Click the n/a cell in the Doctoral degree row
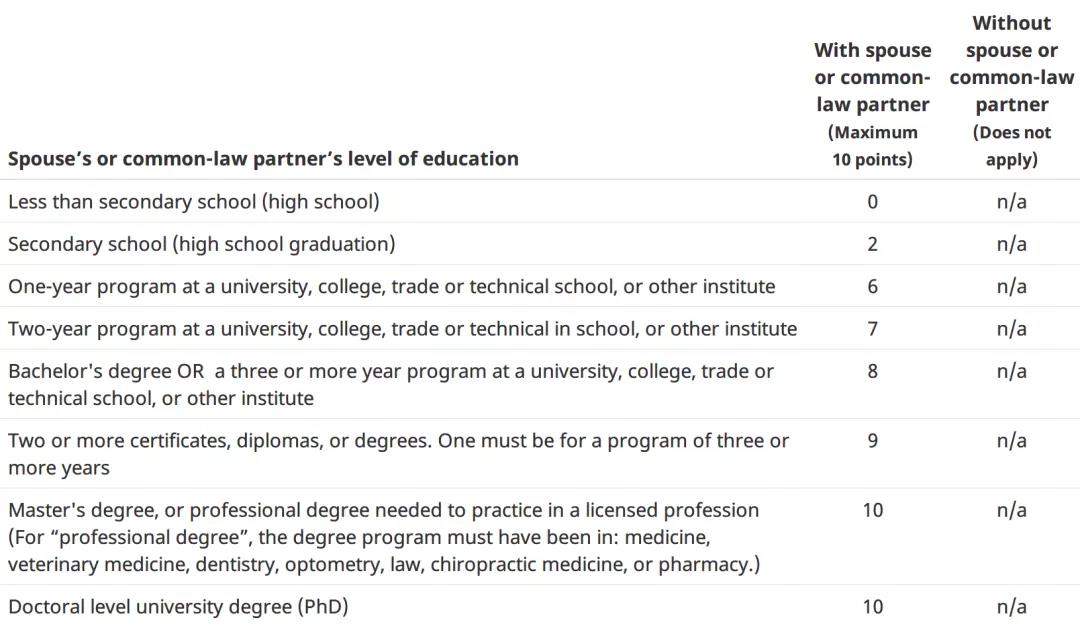The height and width of the screenshot is (628, 1080). (1011, 607)
